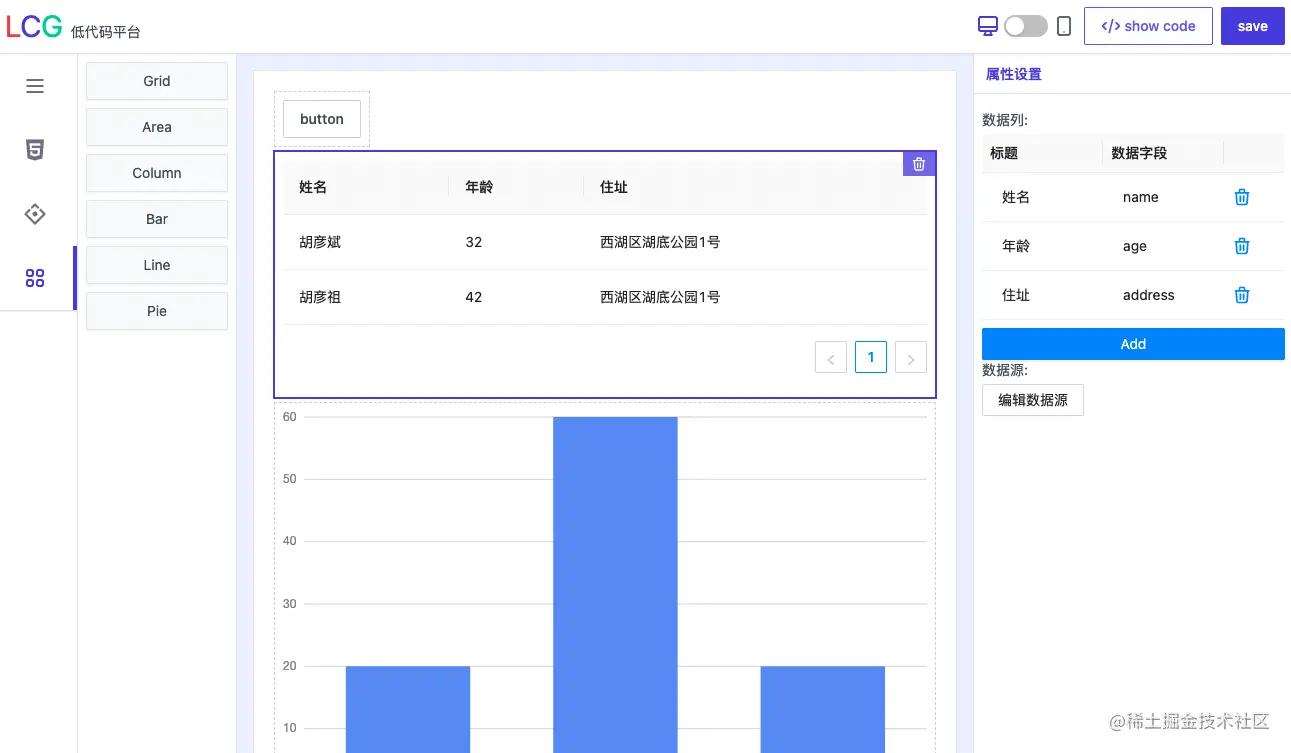Select page 1 in pagination
The image size is (1291, 753).
(x=871, y=357)
